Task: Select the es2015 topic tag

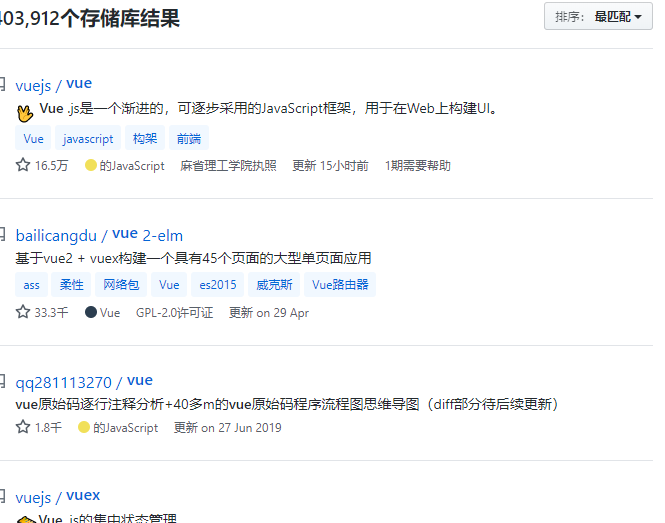Action: point(218,285)
